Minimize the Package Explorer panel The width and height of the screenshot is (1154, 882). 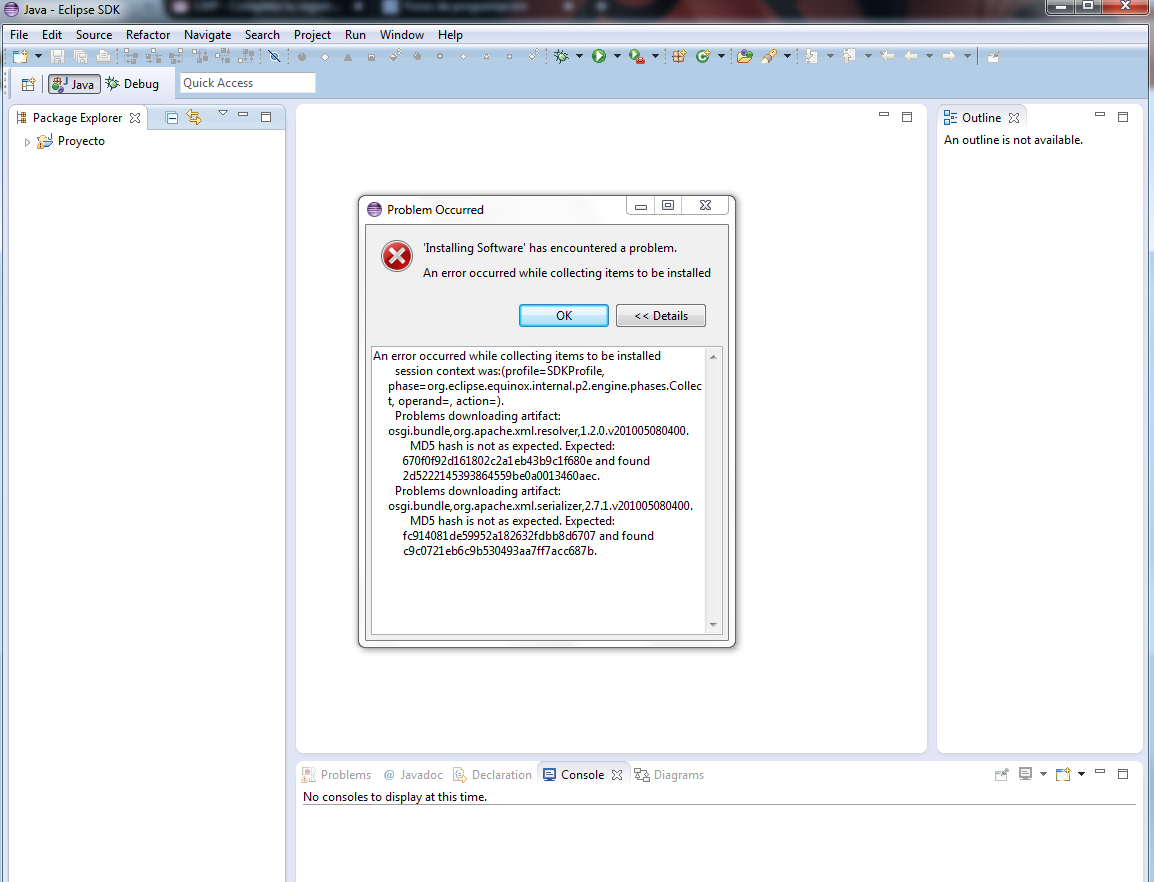(243, 115)
